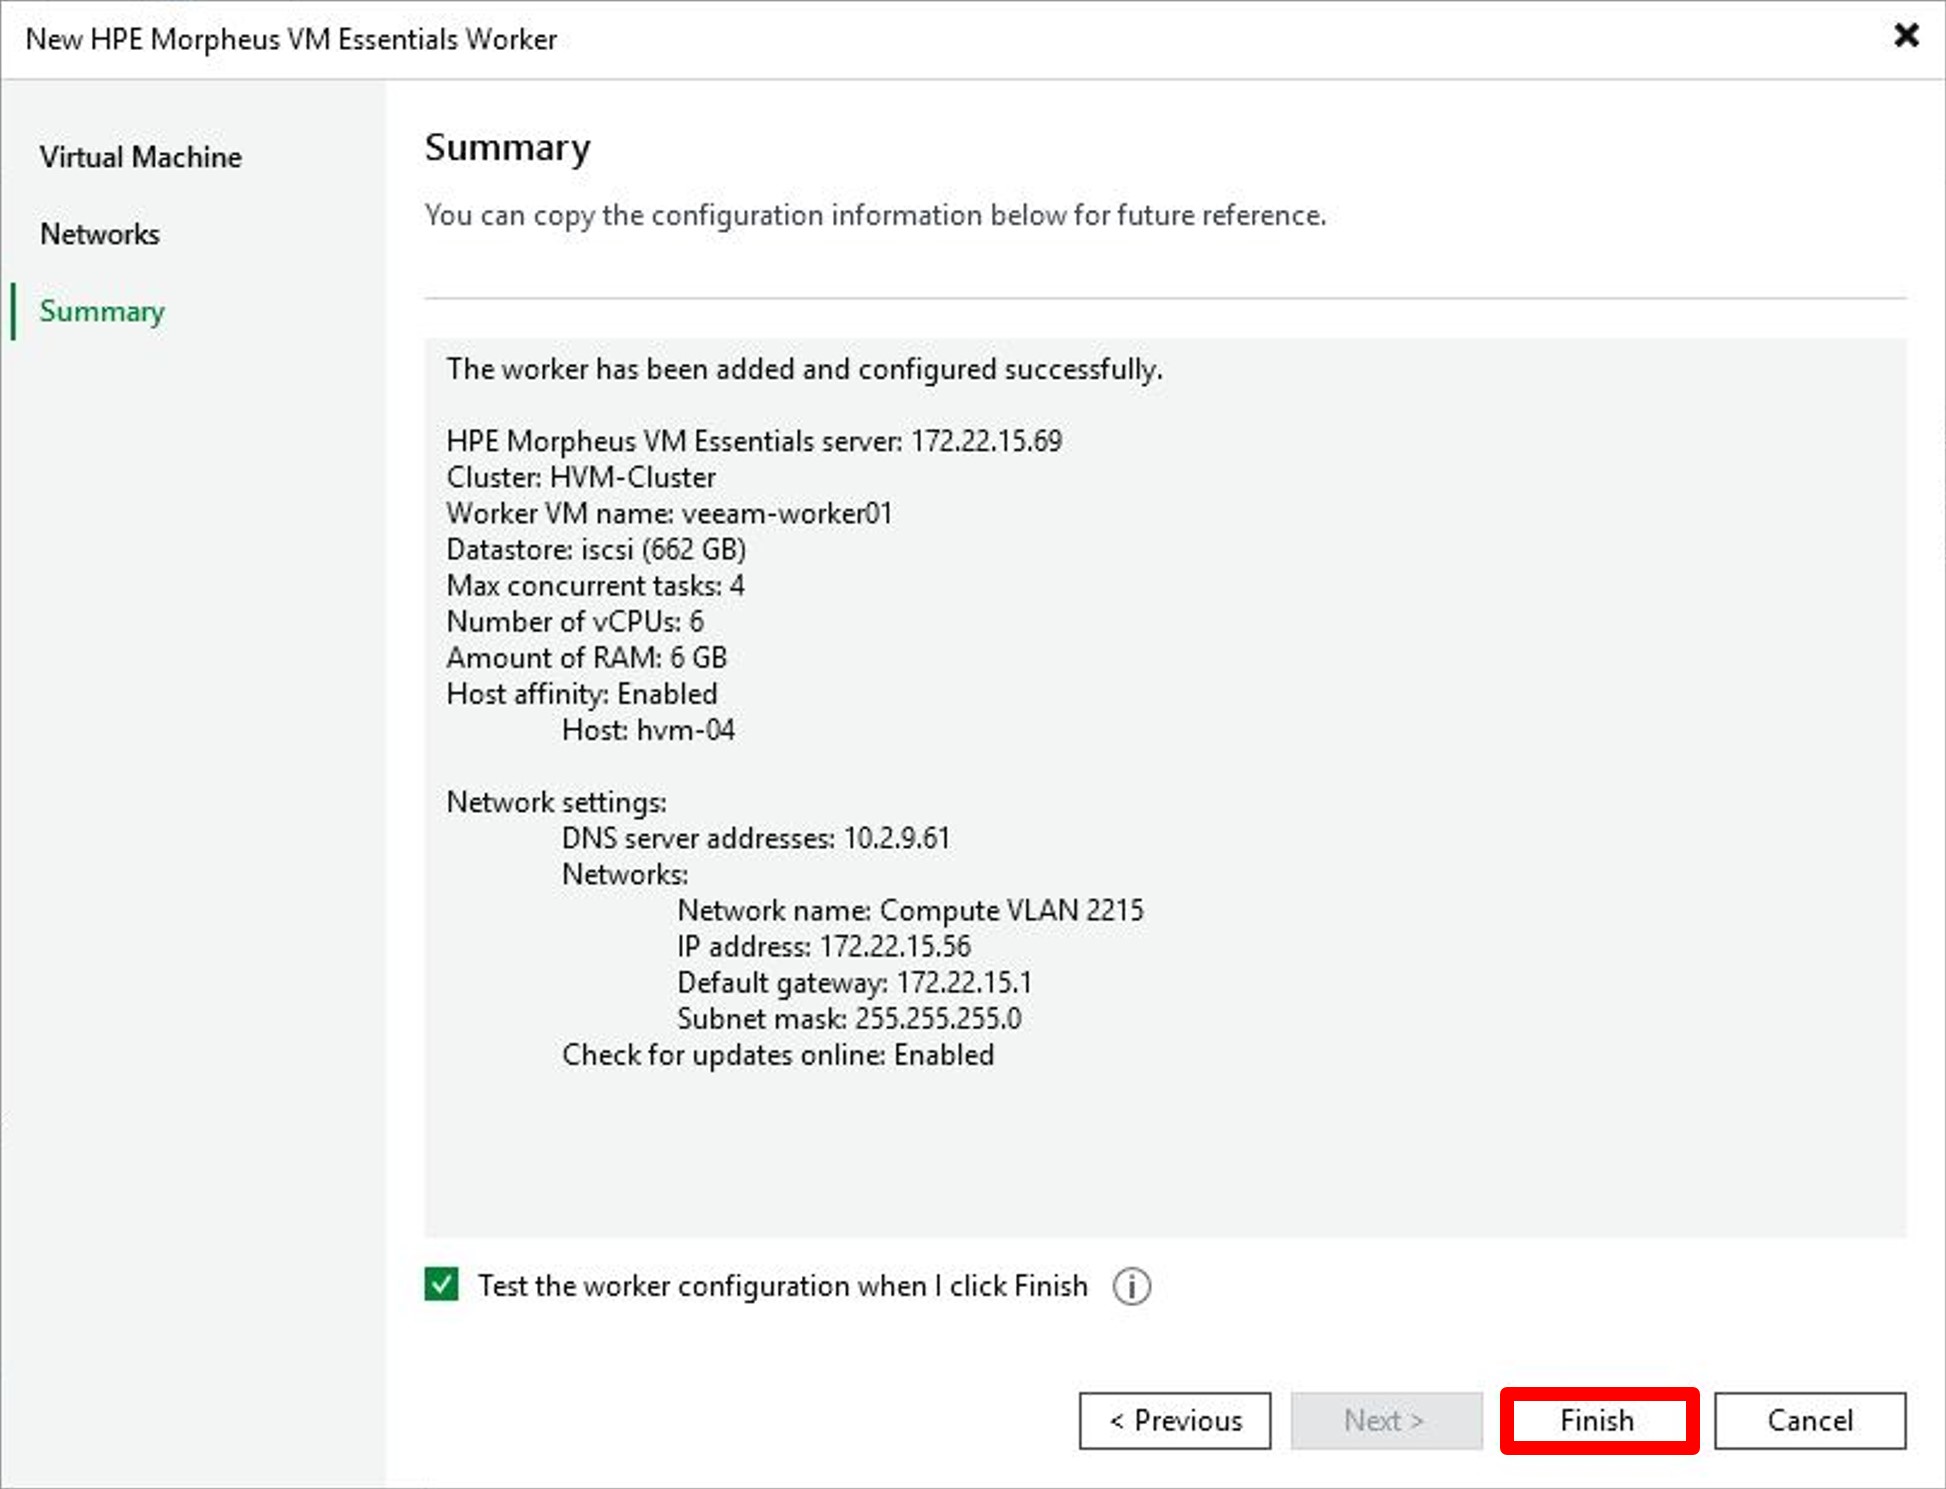Cancel the worker wizard
The image size is (1946, 1489).
[1810, 1420]
